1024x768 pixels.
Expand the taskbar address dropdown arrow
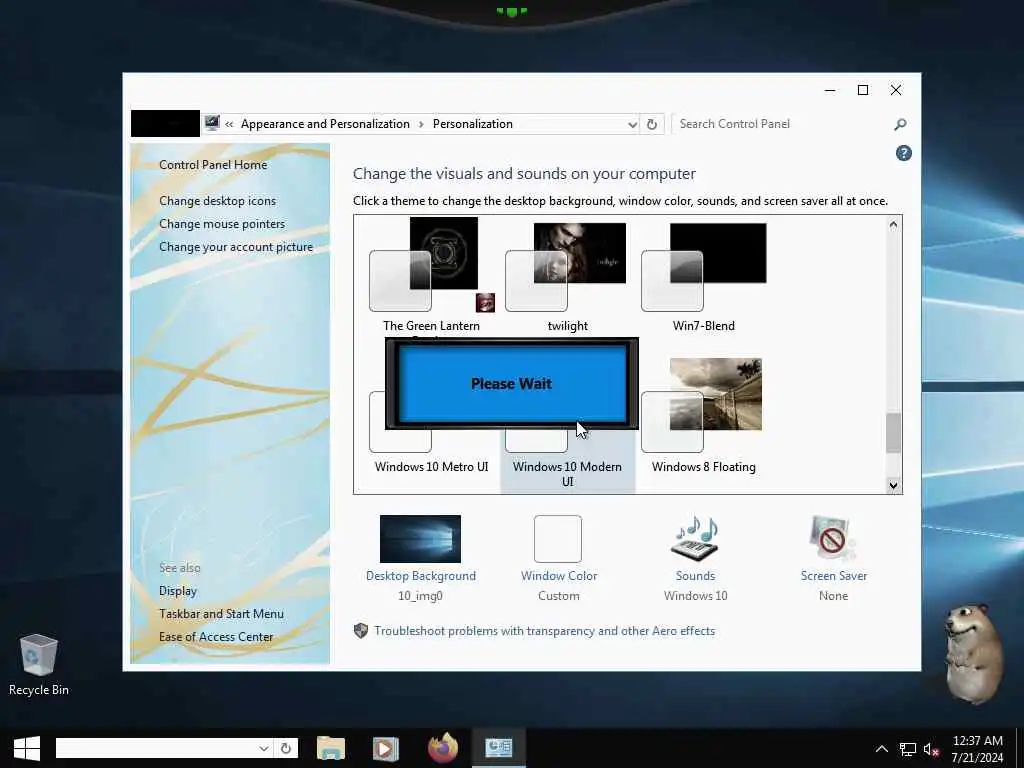(x=264, y=748)
